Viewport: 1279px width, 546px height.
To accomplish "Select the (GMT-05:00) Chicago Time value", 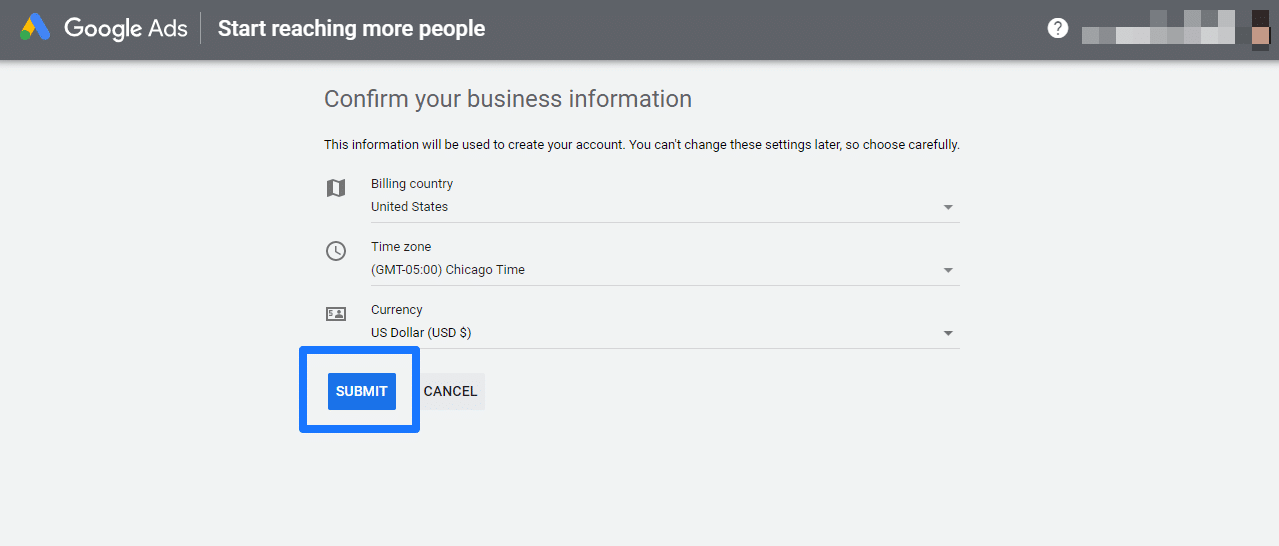I will 447,270.
